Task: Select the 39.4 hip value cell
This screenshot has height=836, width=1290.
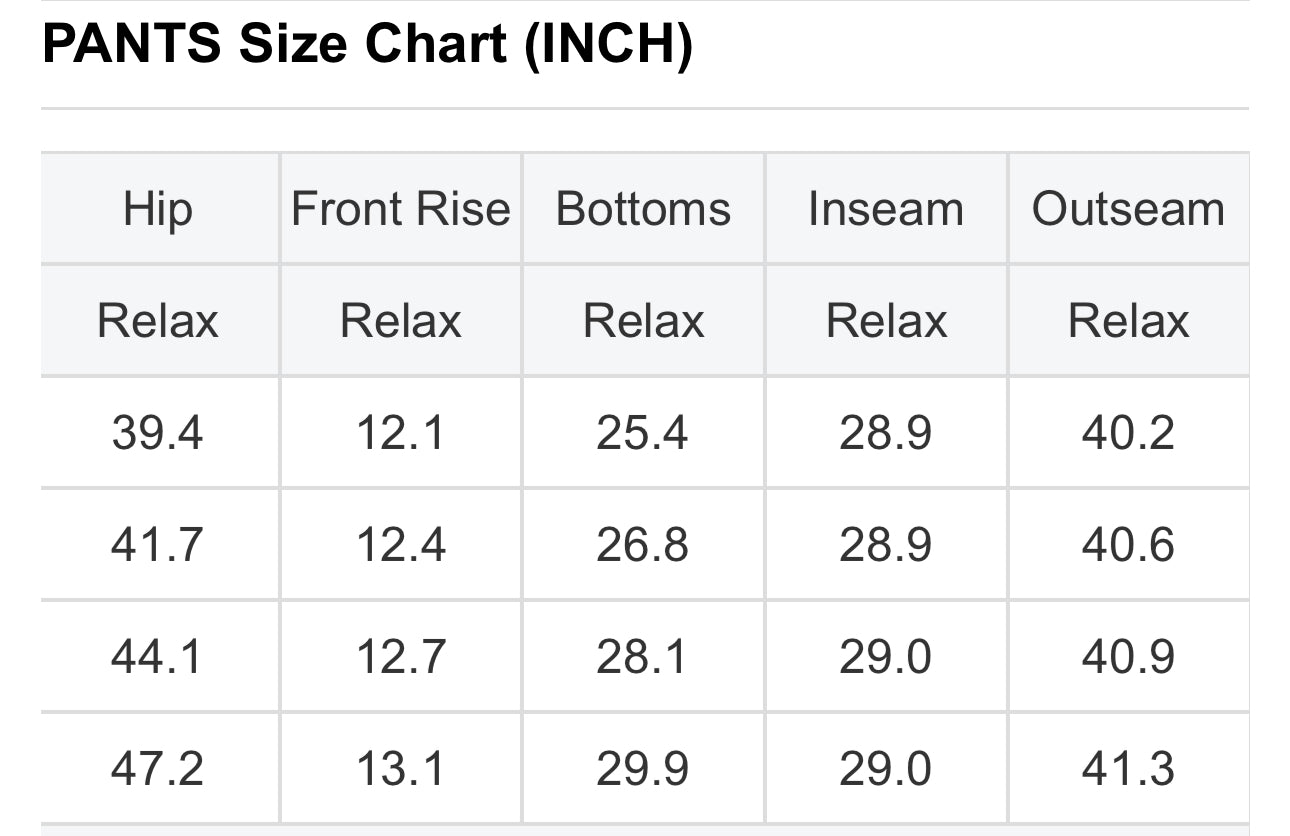Action: pyautogui.click(x=158, y=433)
